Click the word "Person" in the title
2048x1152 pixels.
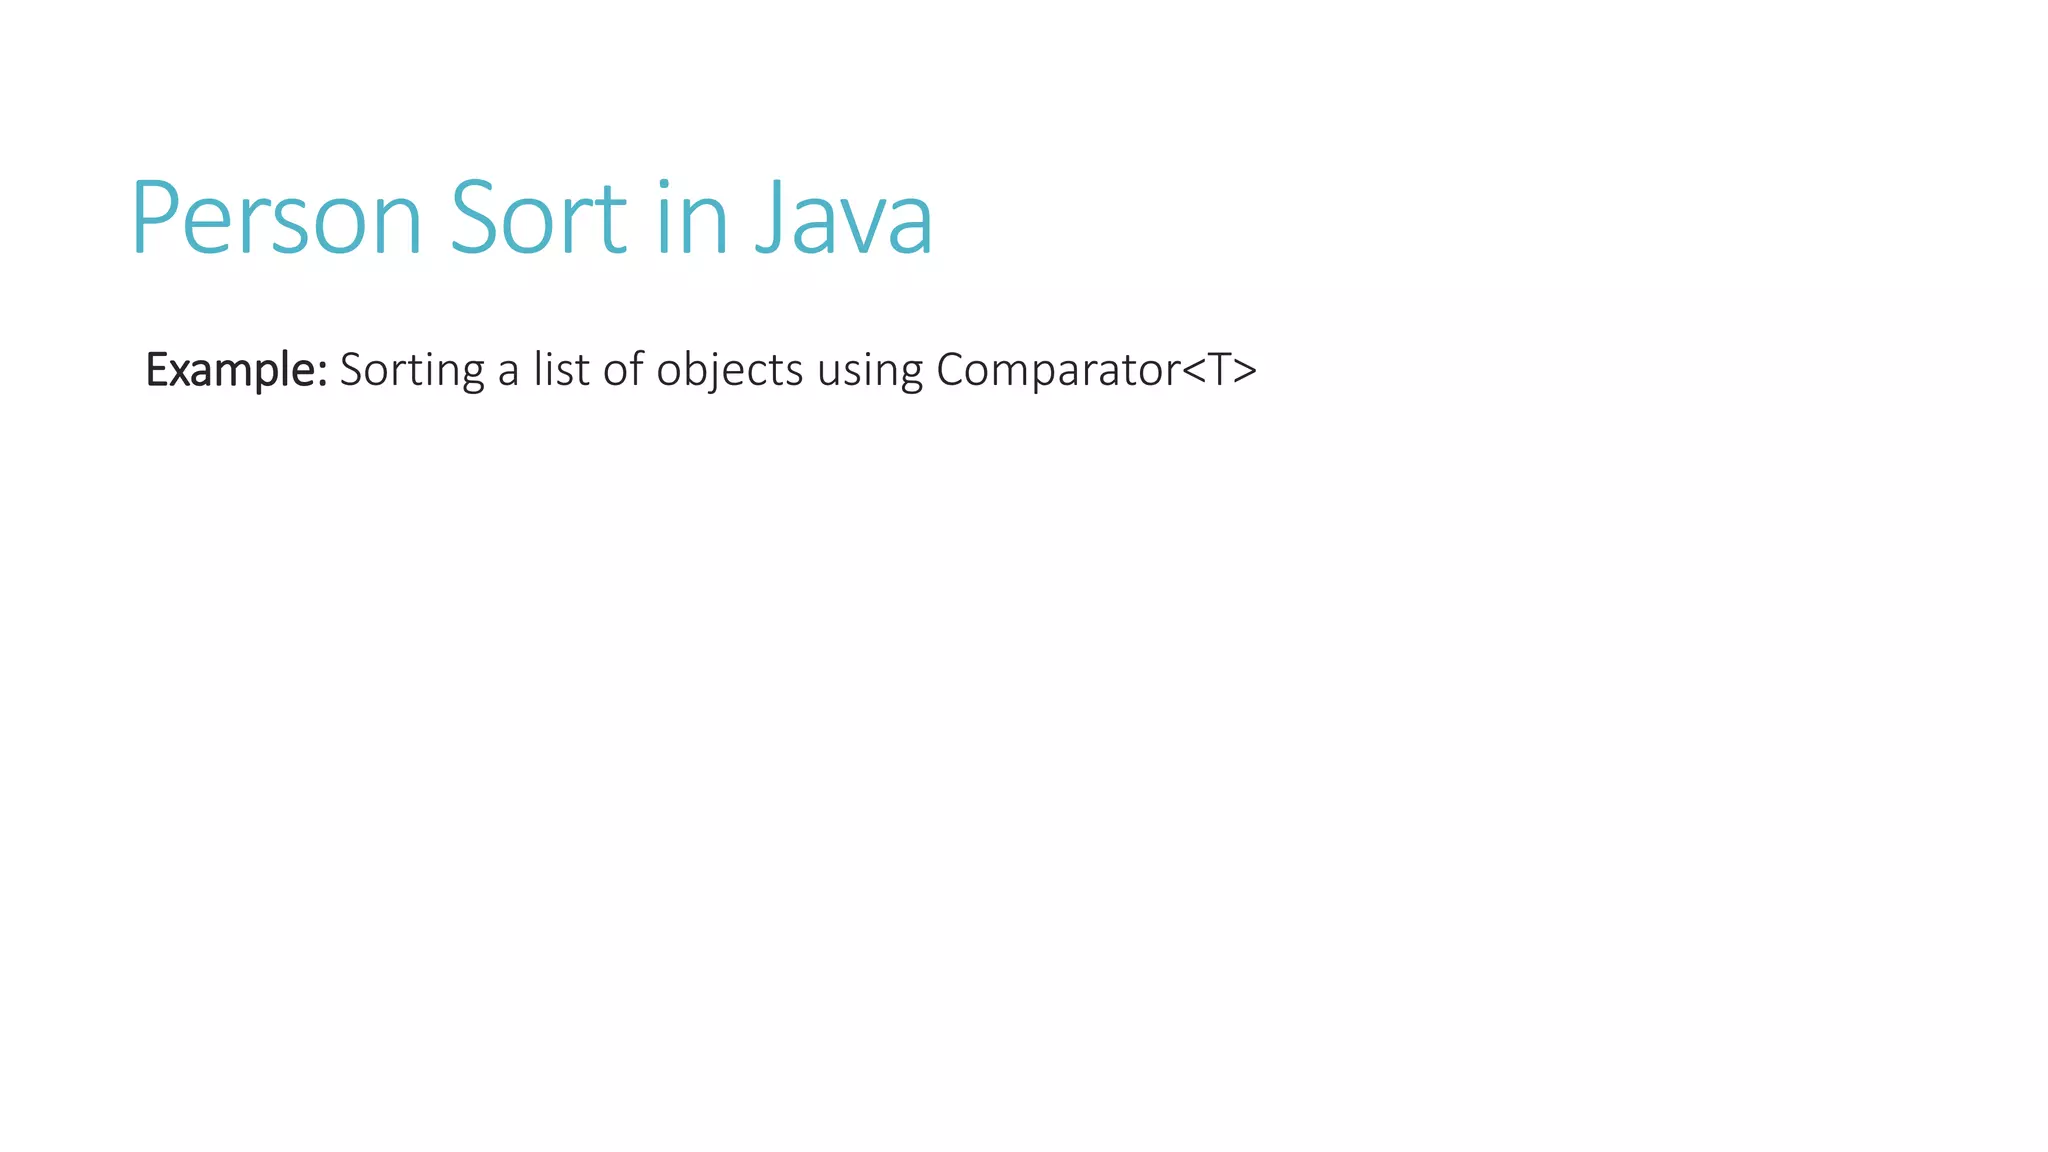[x=277, y=217]
